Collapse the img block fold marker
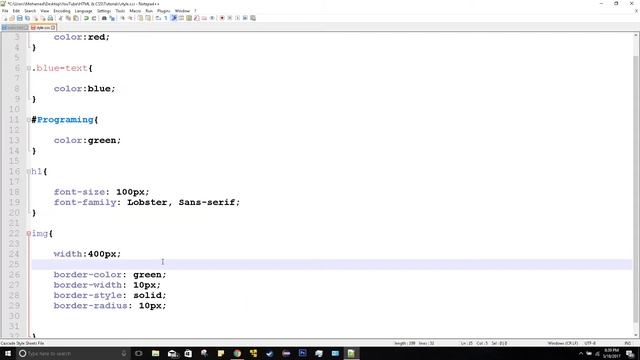This screenshot has height=360, width=640. click(29, 233)
